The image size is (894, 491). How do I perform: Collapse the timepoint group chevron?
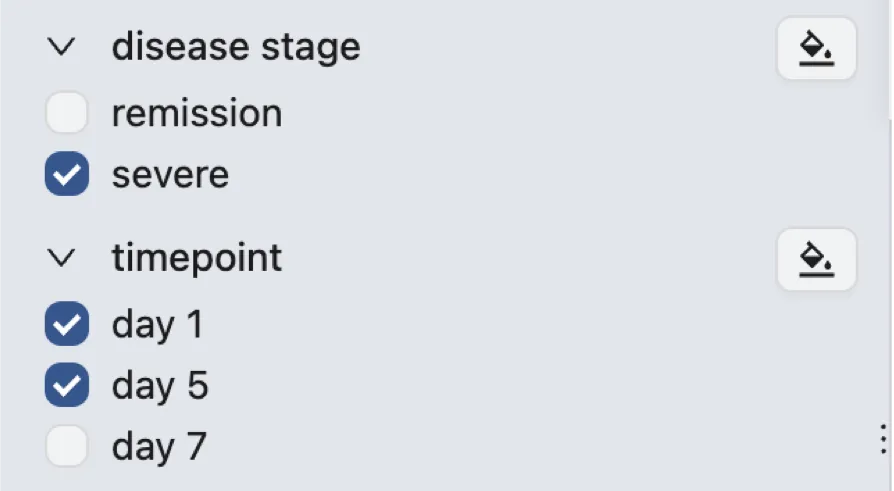(62, 259)
